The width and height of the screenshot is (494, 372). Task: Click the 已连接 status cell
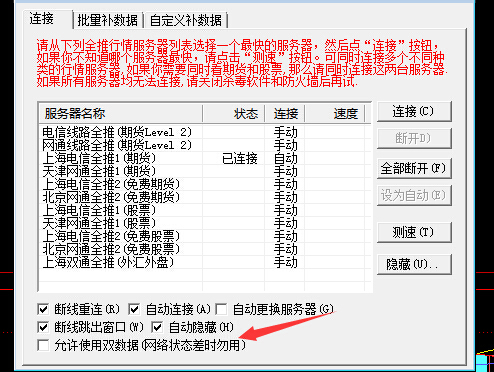click(x=240, y=158)
